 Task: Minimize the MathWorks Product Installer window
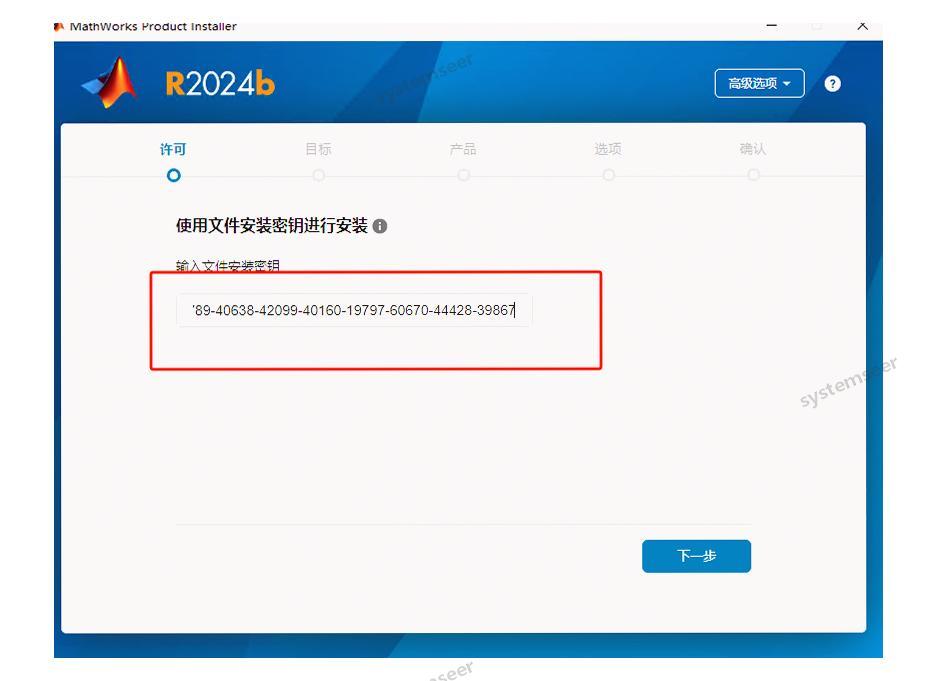[x=772, y=26]
